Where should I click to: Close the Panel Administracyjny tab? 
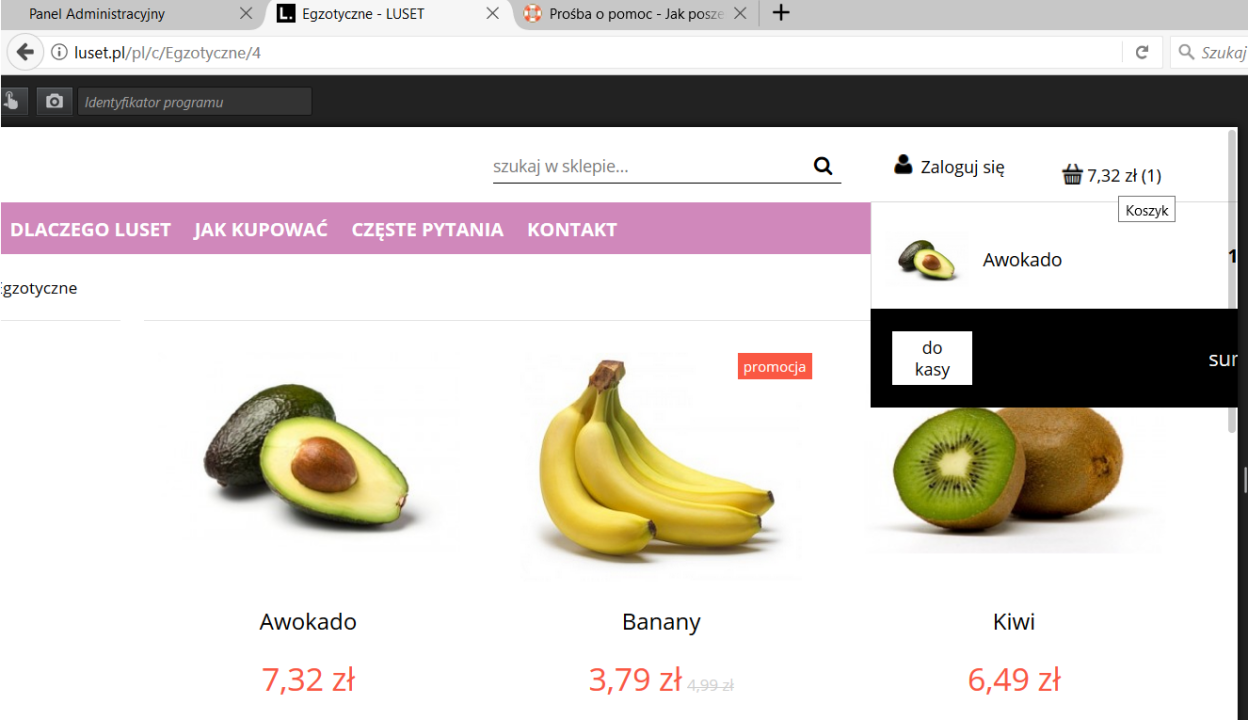coord(246,14)
